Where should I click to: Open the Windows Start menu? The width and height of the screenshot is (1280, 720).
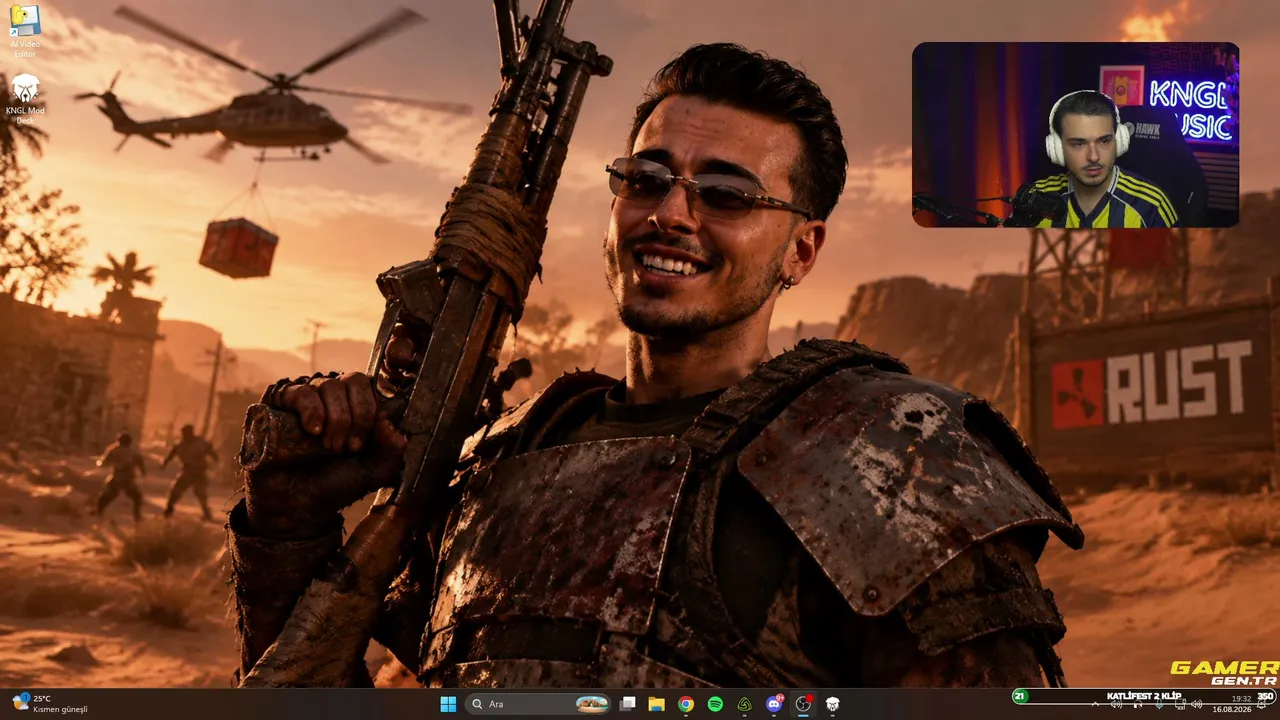(x=448, y=704)
